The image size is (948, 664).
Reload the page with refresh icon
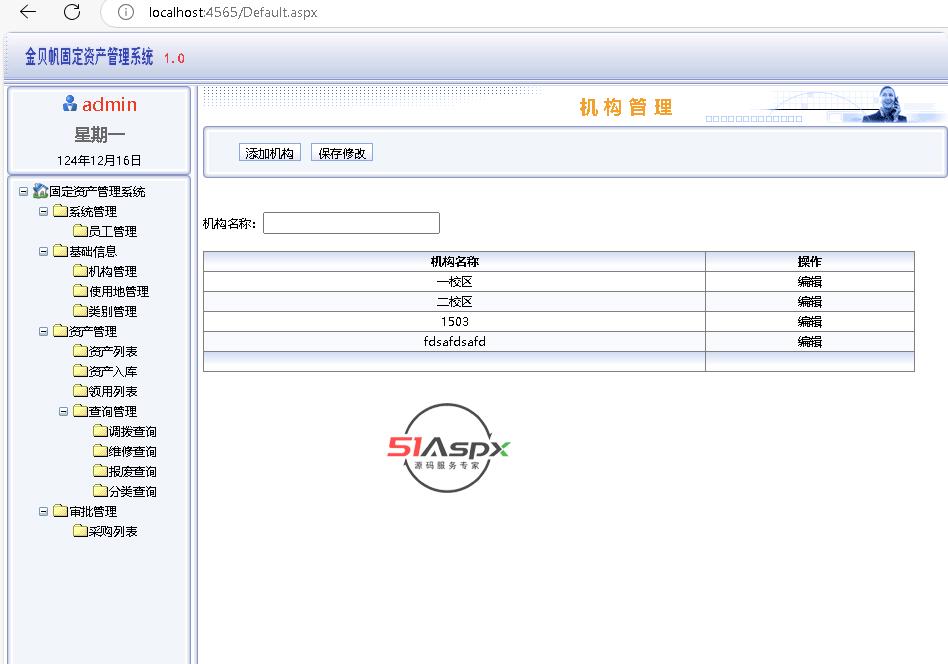[72, 12]
